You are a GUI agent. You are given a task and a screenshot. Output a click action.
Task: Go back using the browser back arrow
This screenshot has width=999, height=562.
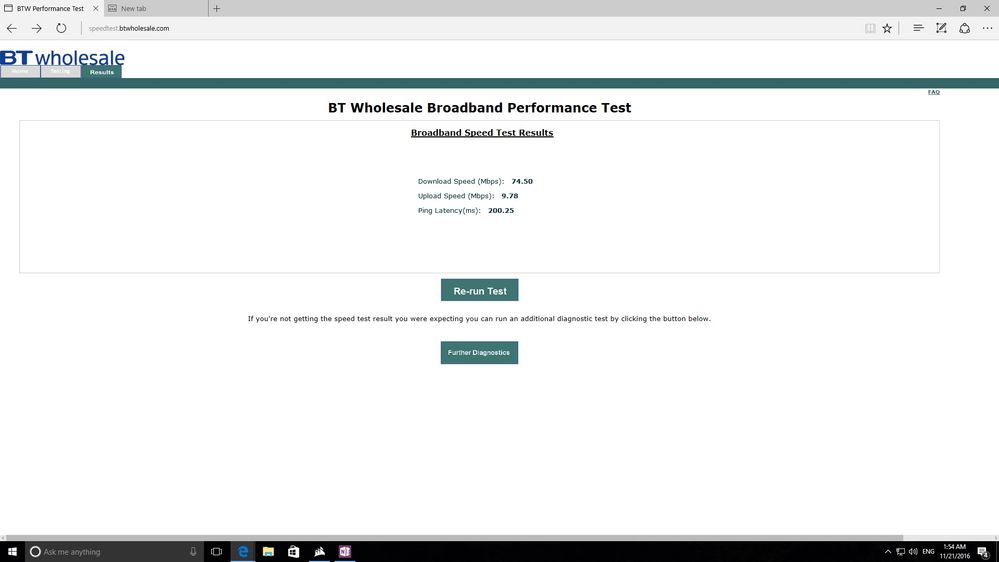point(11,28)
